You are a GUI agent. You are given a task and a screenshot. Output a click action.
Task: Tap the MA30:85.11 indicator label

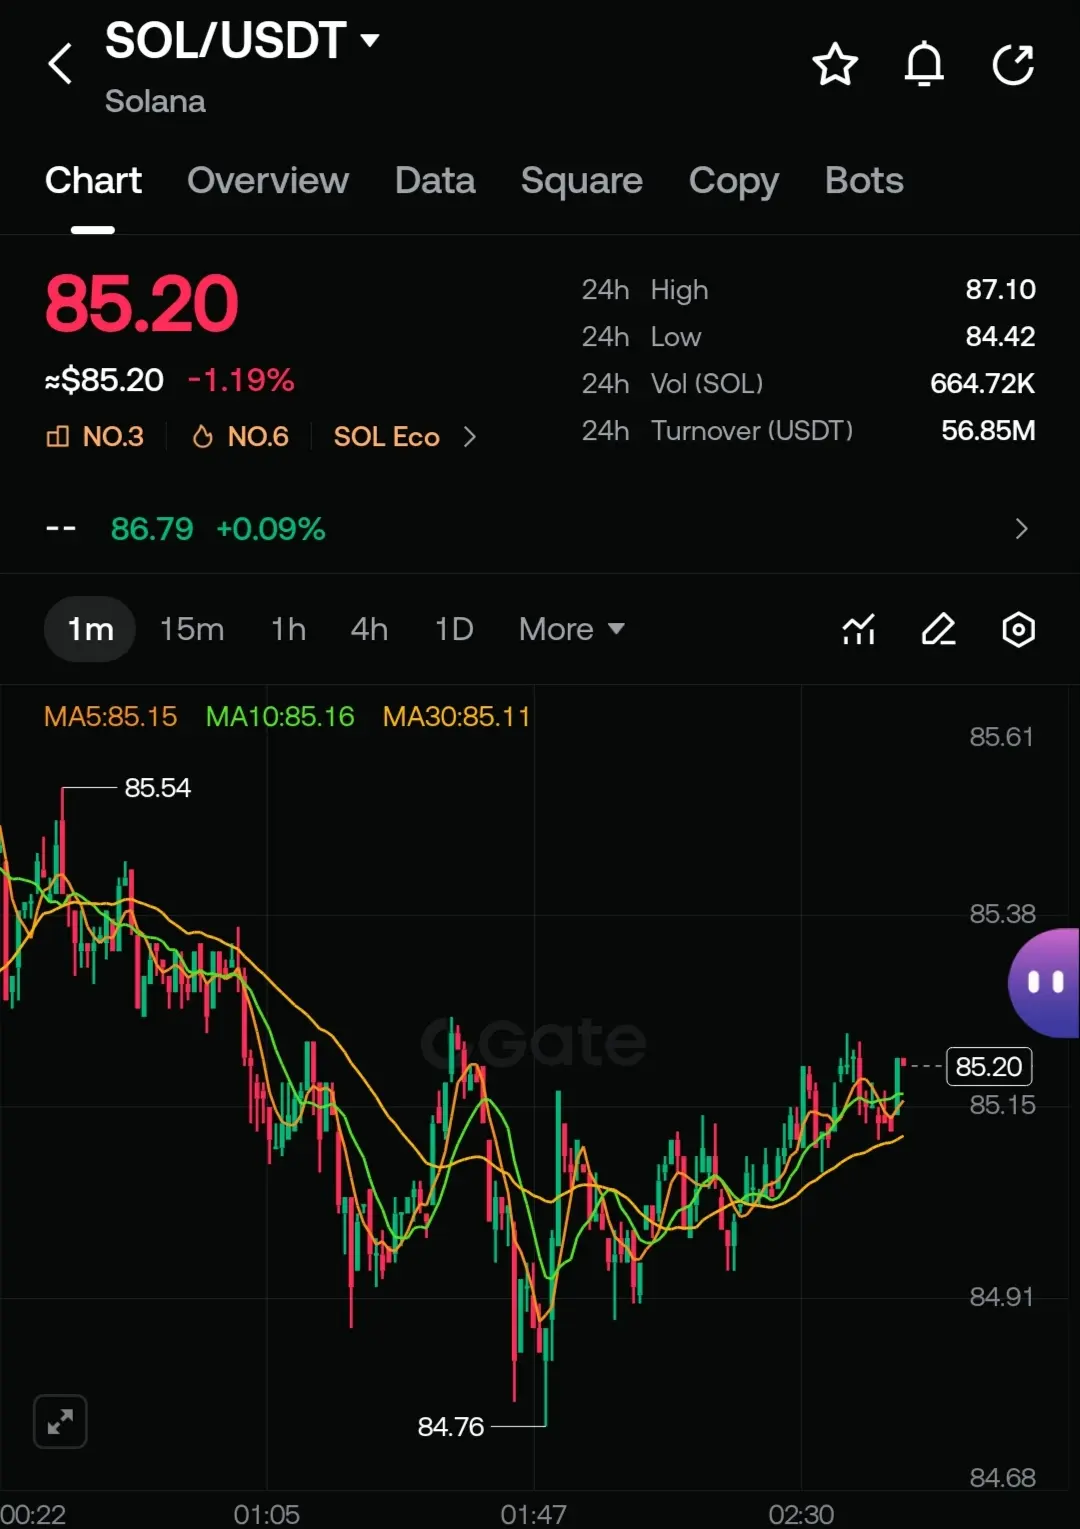pos(456,716)
